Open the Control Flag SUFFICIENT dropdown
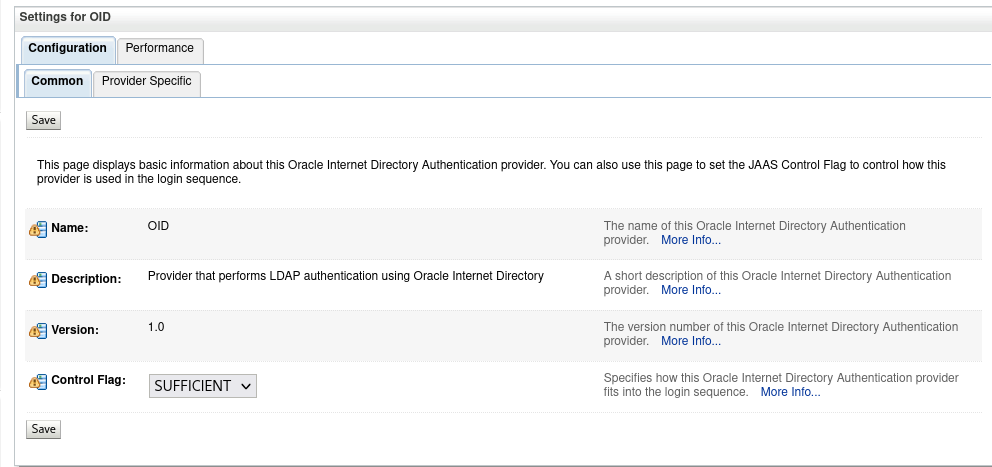992x467 pixels. pyautogui.click(x=203, y=386)
